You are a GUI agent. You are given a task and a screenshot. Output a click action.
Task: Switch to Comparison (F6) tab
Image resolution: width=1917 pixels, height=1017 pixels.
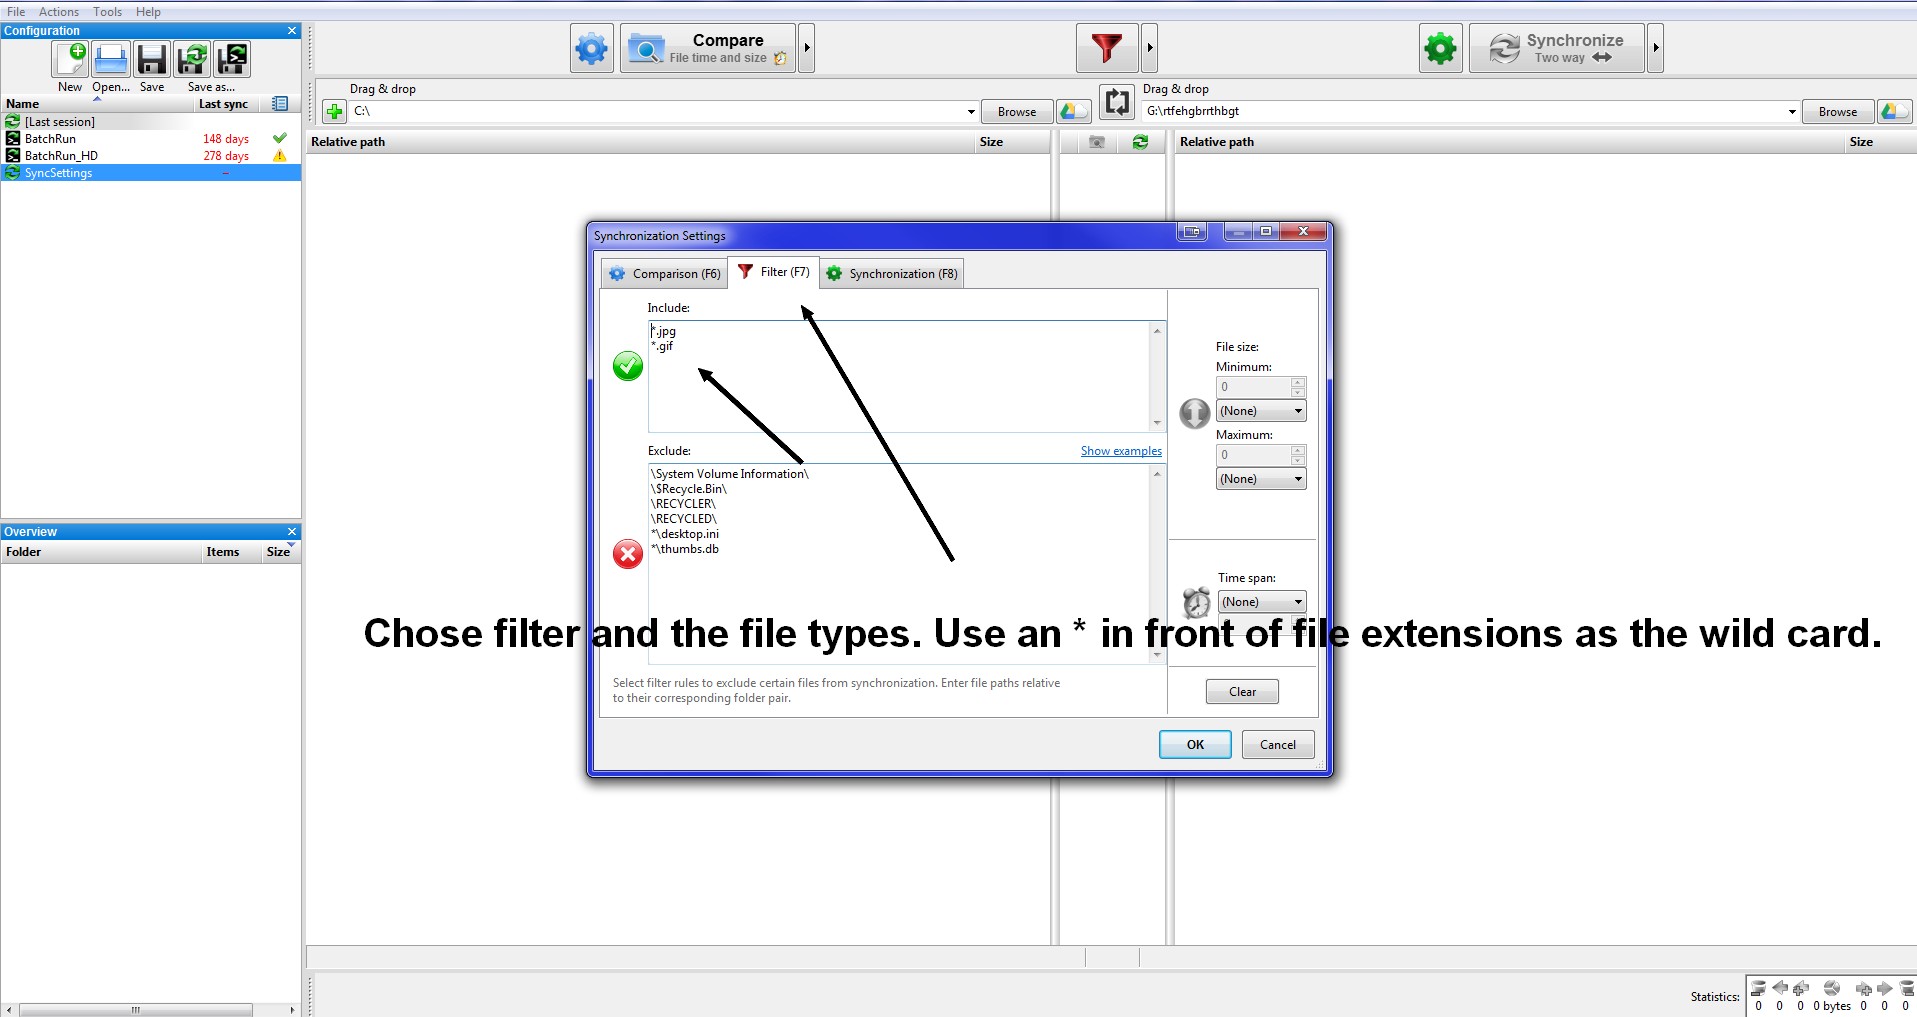coord(665,273)
